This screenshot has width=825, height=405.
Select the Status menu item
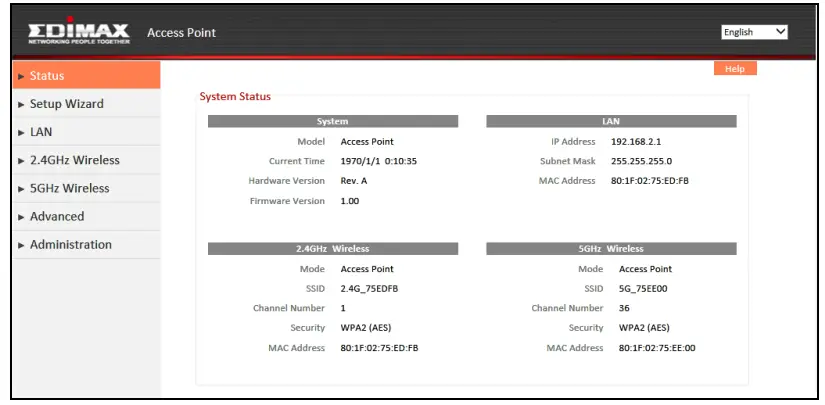(x=86, y=75)
